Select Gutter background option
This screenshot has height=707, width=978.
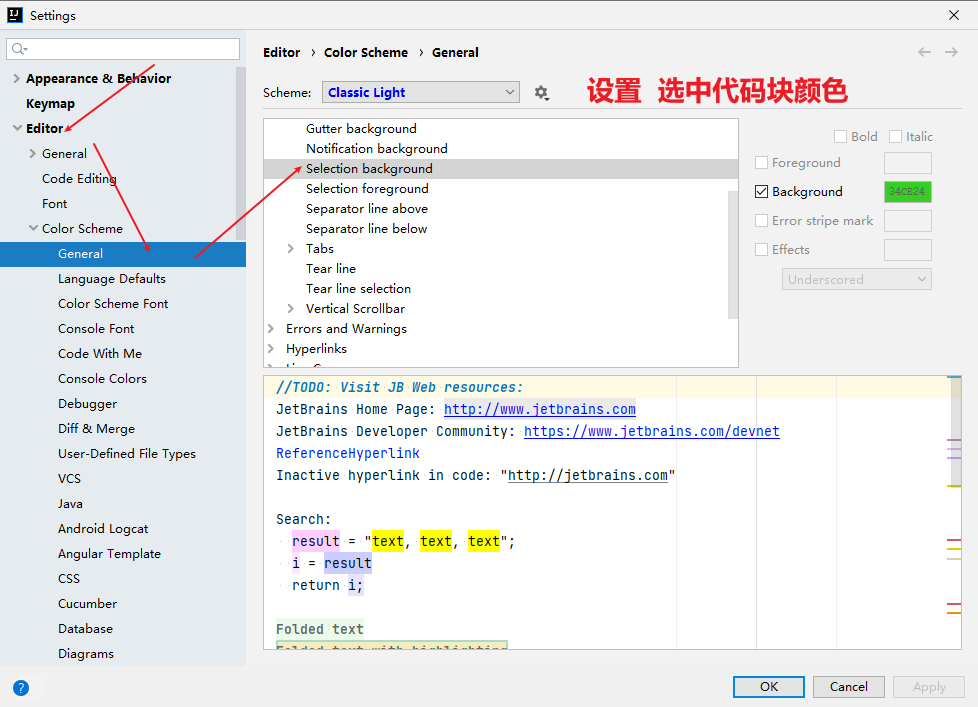pyautogui.click(x=361, y=128)
